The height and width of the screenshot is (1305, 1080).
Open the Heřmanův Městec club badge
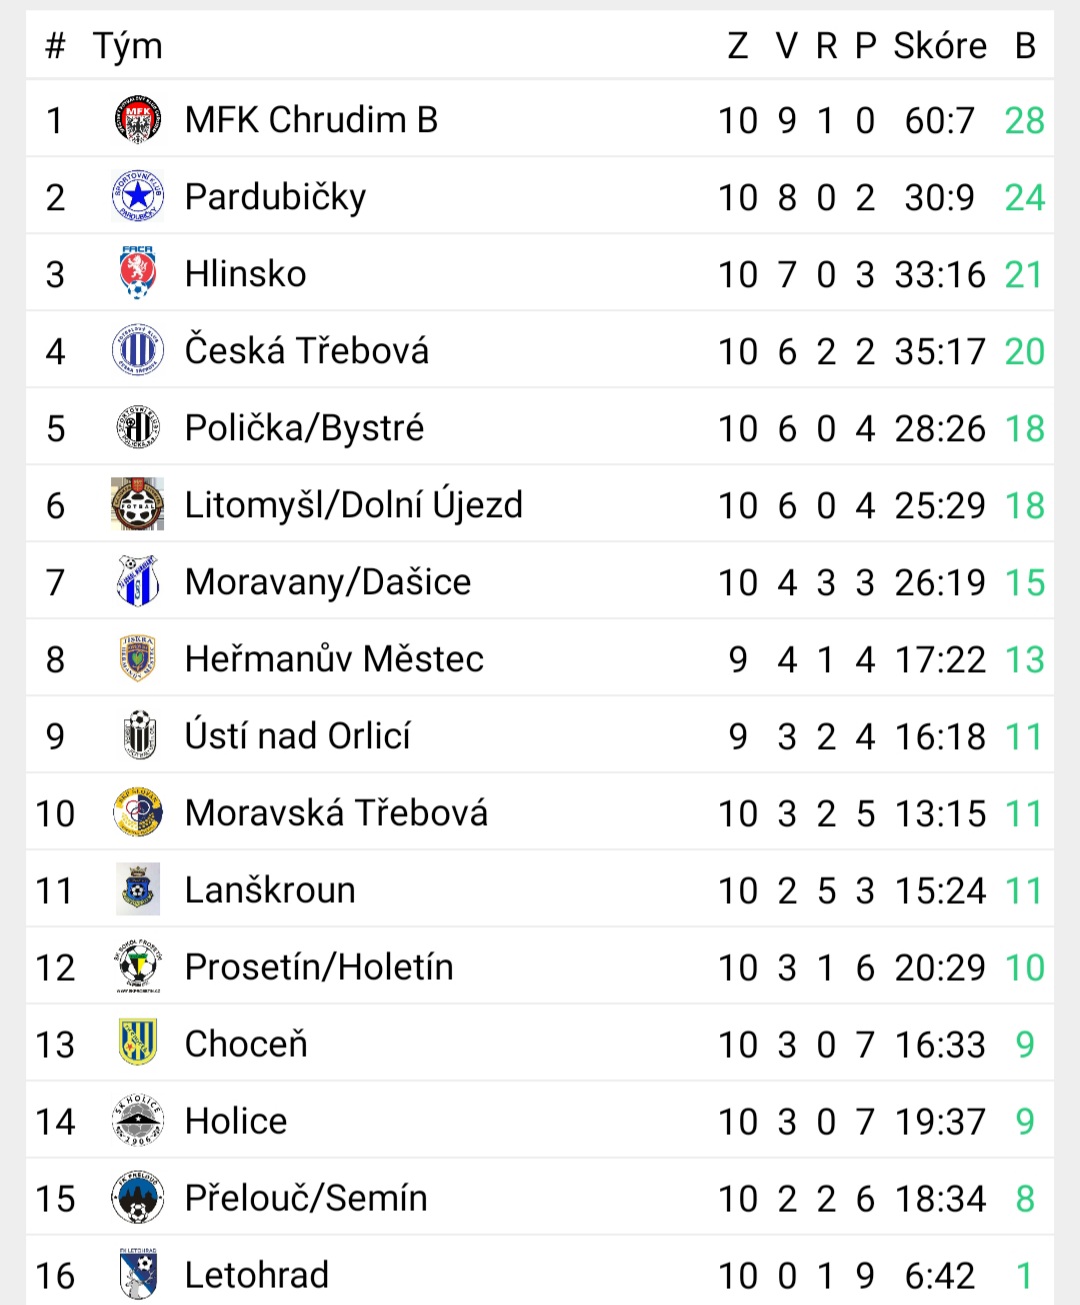(138, 659)
